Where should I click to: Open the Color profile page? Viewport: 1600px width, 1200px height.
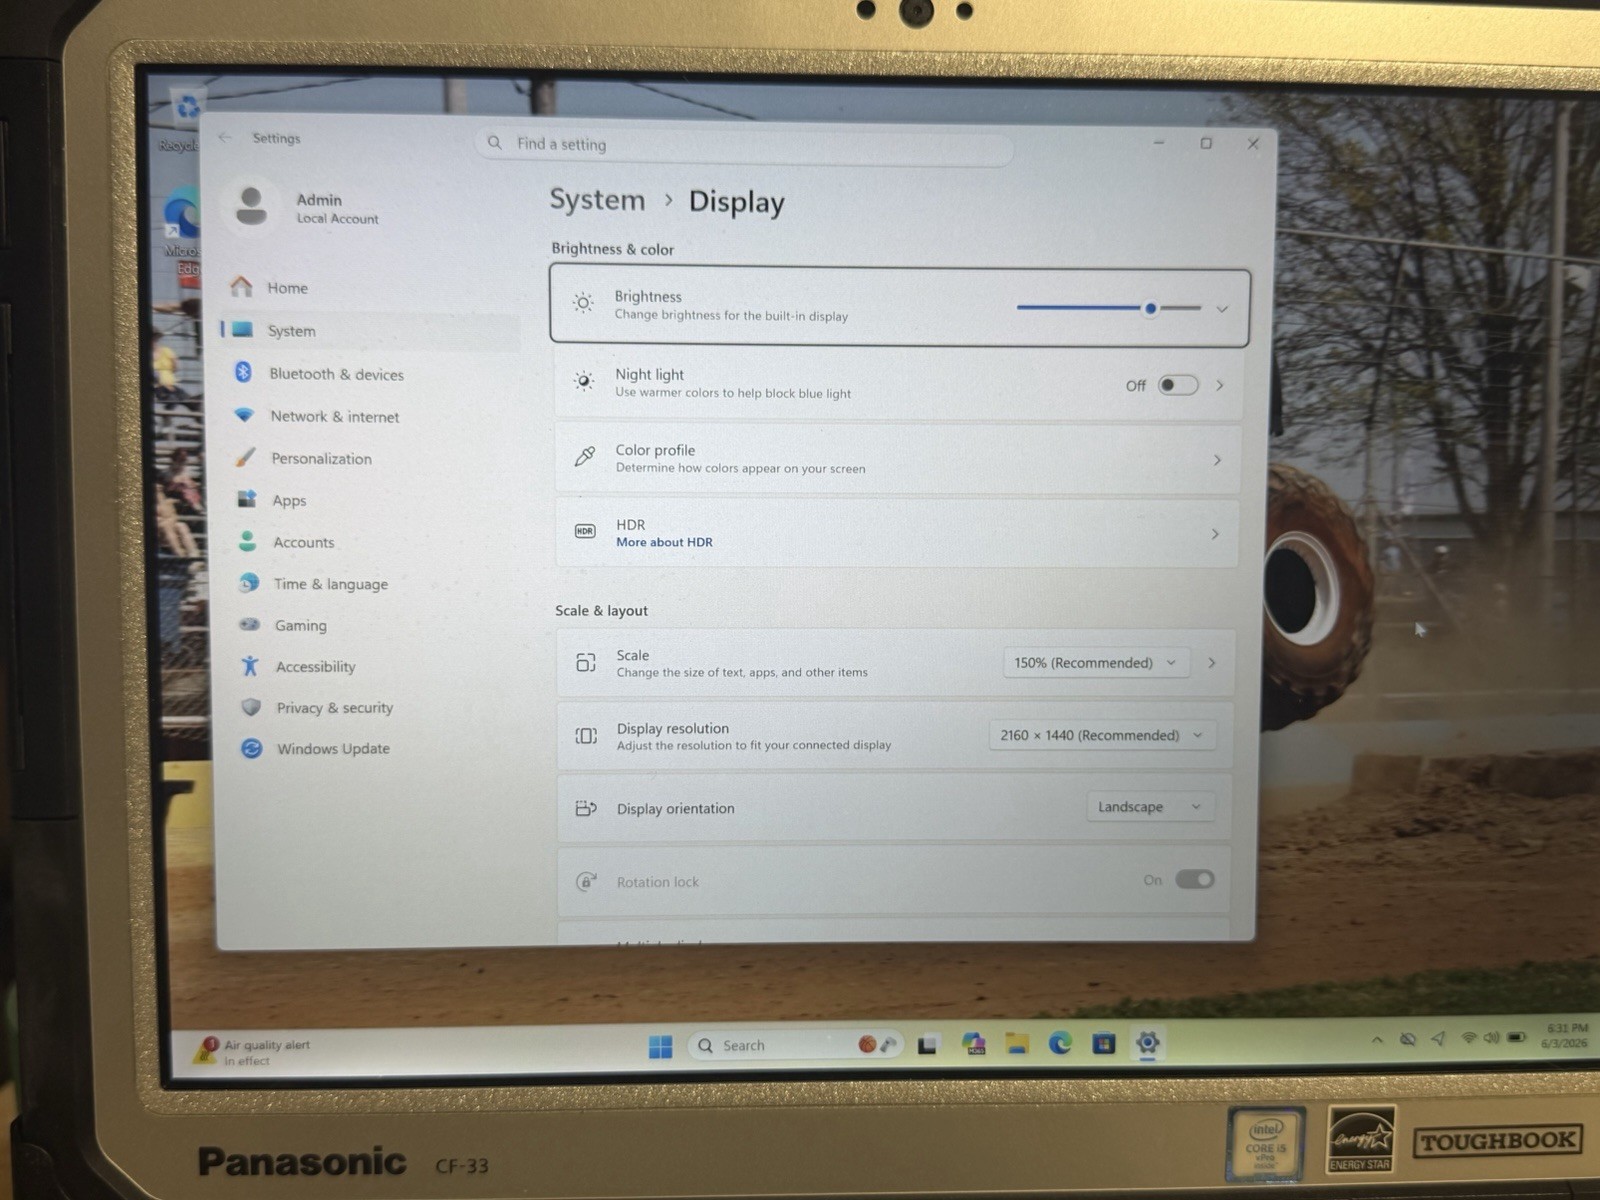pos(898,459)
